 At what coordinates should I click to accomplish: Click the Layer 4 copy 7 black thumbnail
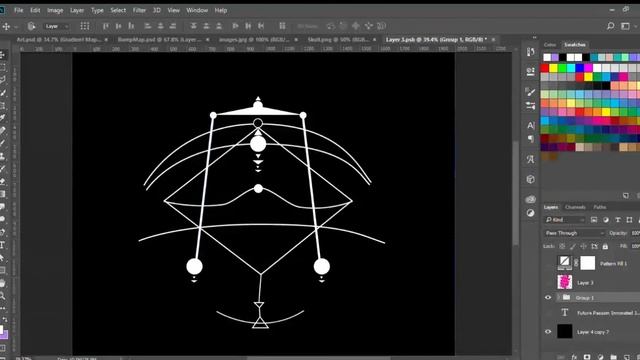click(x=564, y=331)
